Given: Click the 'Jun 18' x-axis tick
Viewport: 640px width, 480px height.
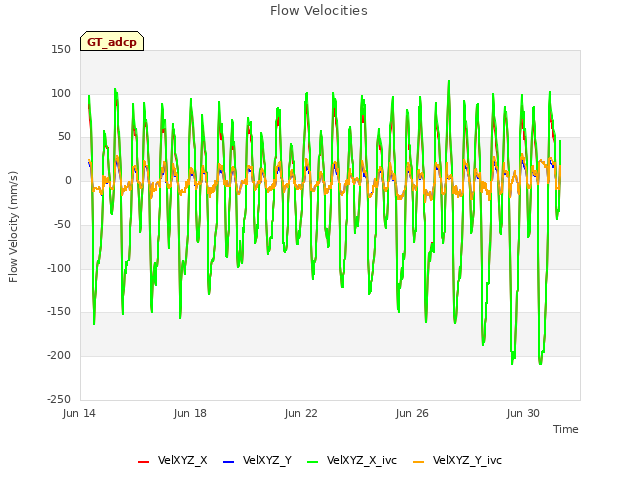Looking at the screenshot, I should point(190,413).
